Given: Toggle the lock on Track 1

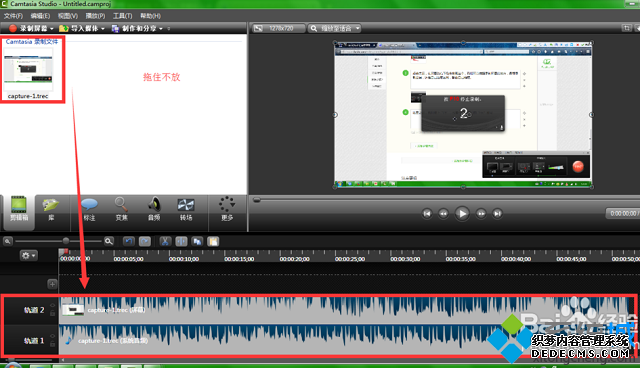Looking at the screenshot, I should (x=53, y=344).
